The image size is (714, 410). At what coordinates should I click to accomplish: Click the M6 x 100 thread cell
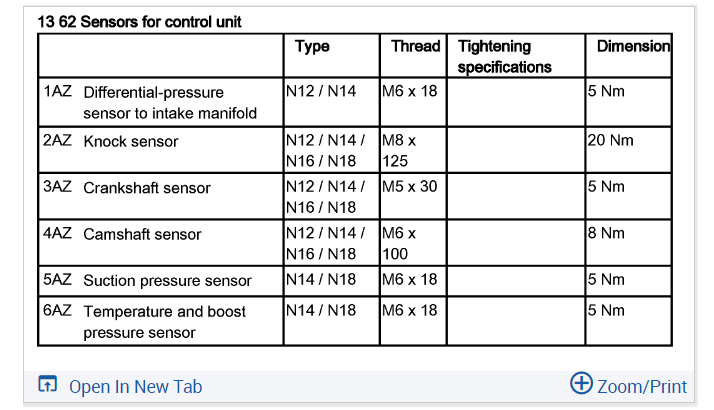399,243
